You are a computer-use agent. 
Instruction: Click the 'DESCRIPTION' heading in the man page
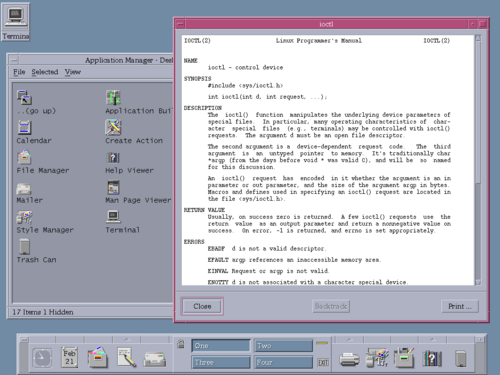(x=202, y=108)
